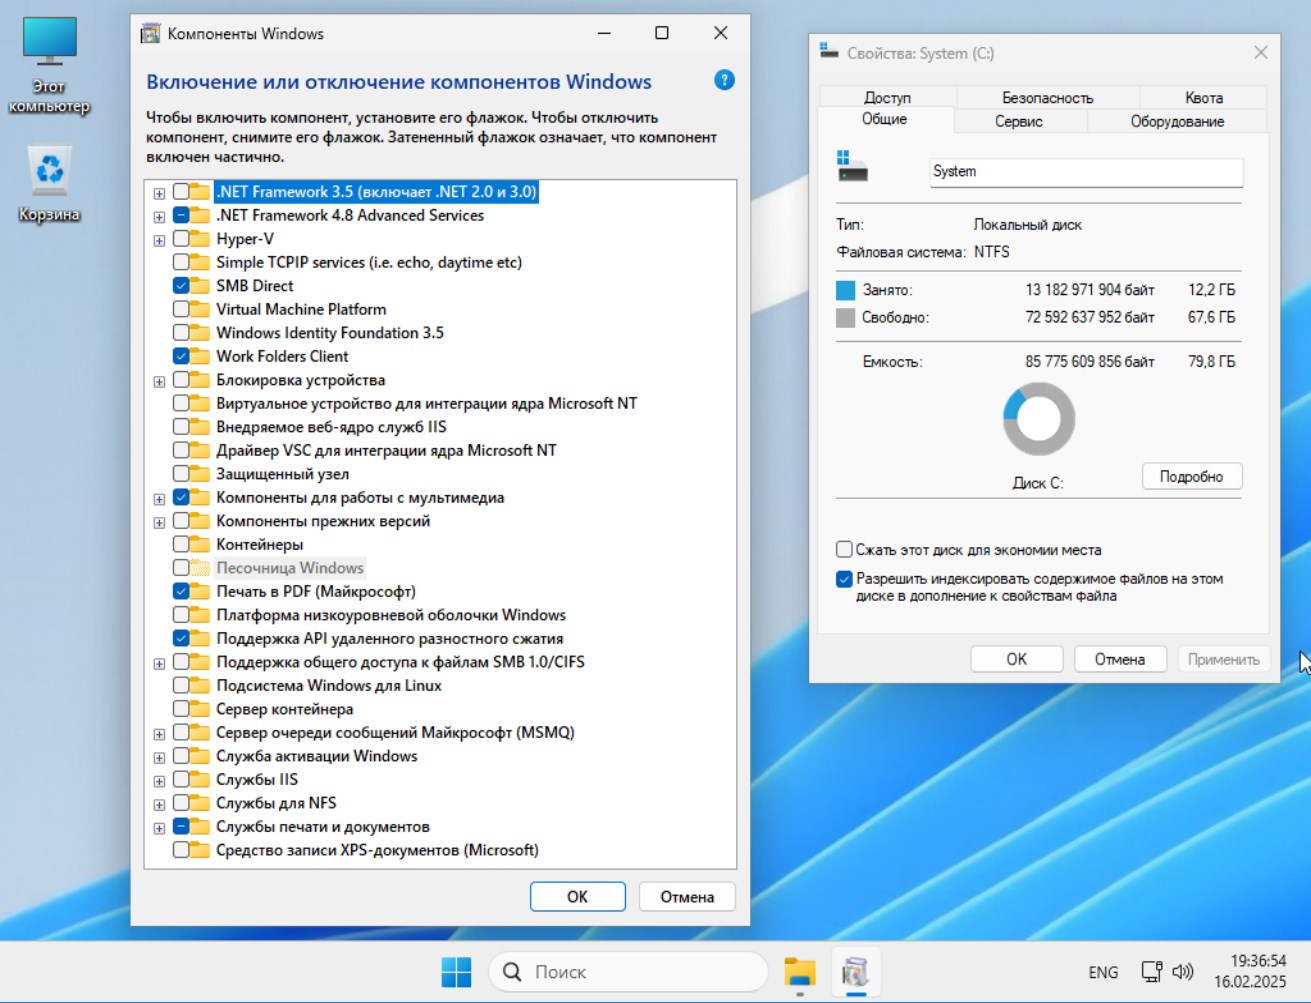Screen dimensions: 1311x1003
Task: Click the ENG language indicator
Action: click(x=1103, y=972)
